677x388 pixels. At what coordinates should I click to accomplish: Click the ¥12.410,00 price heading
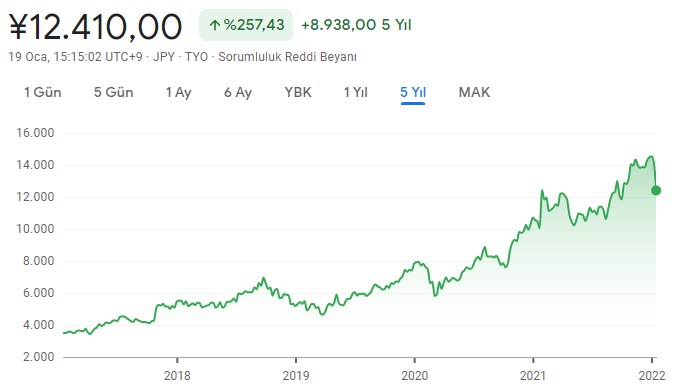point(95,27)
